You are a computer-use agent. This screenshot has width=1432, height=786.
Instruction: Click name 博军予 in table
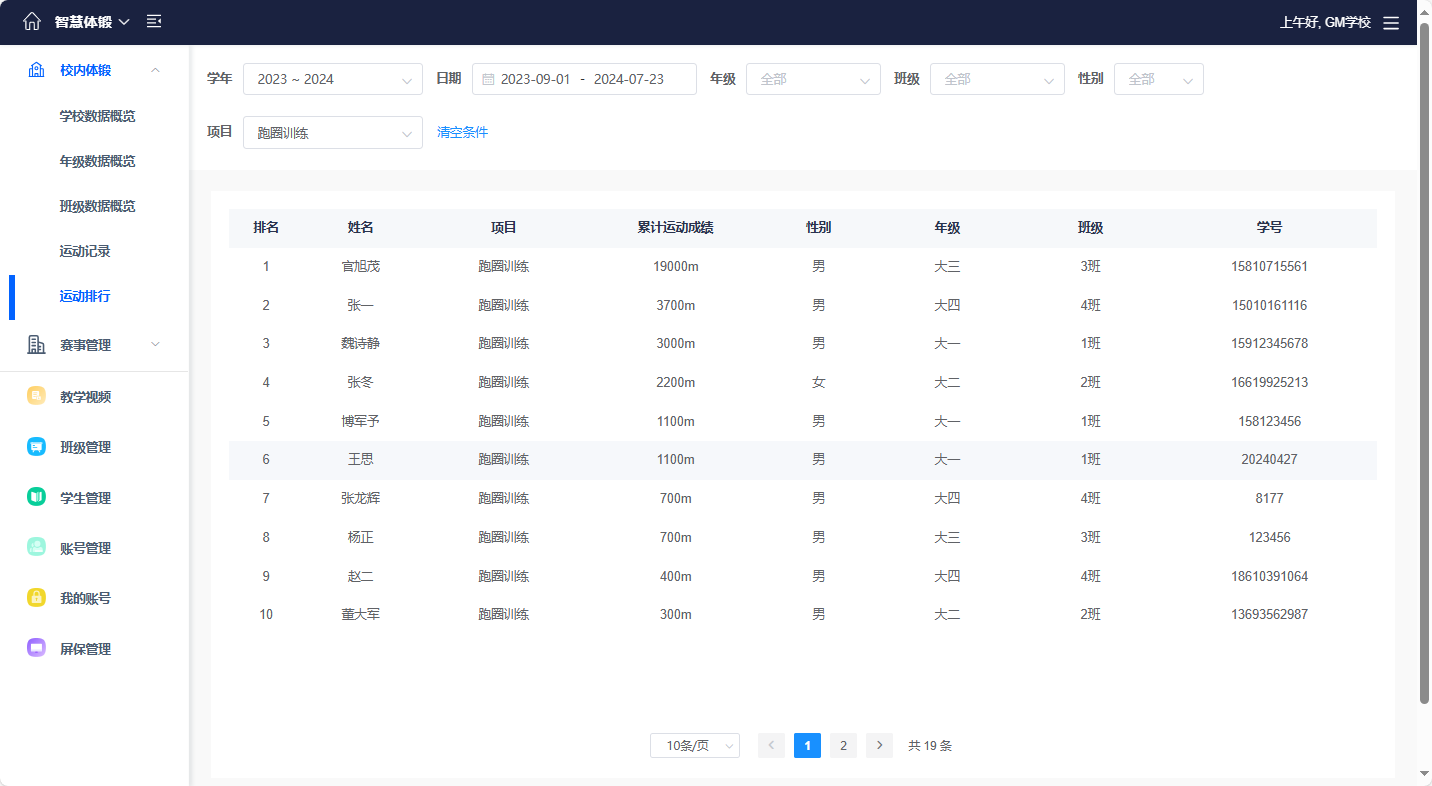361,421
